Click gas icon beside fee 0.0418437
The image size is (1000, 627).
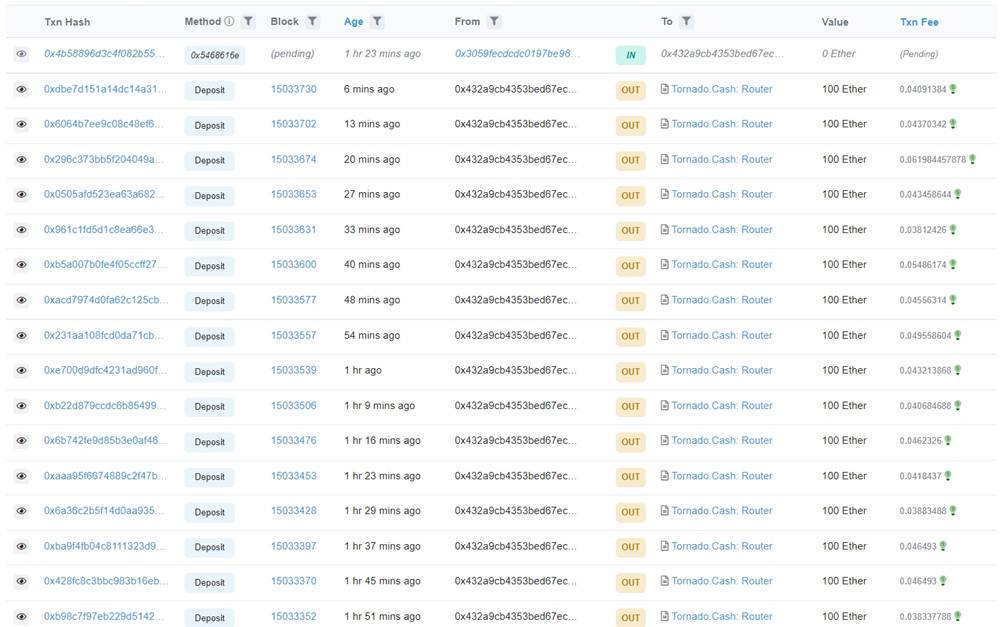[948, 476]
